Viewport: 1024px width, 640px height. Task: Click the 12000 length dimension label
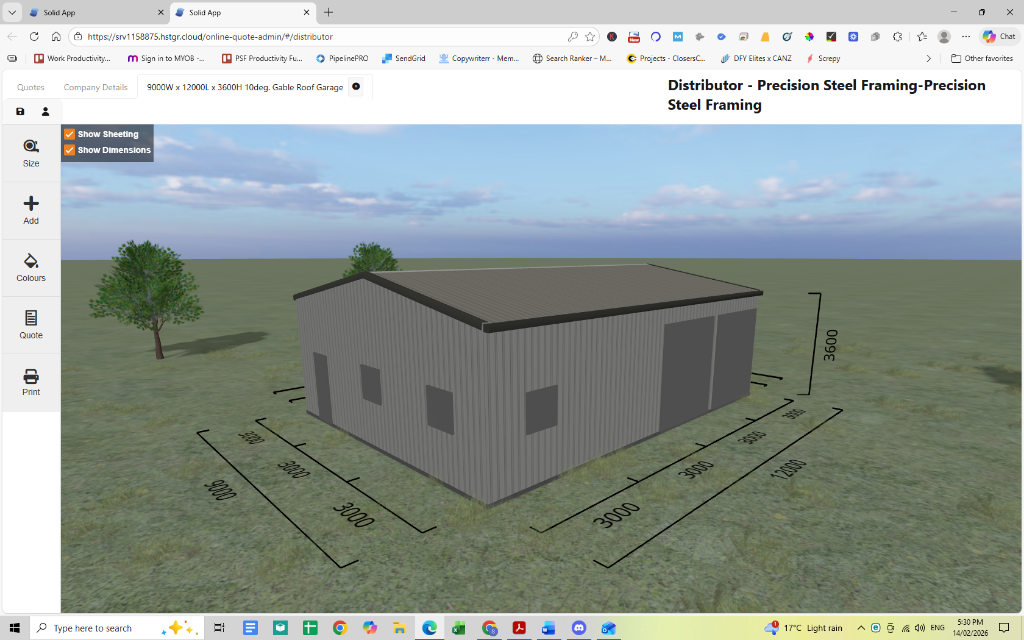[789, 468]
